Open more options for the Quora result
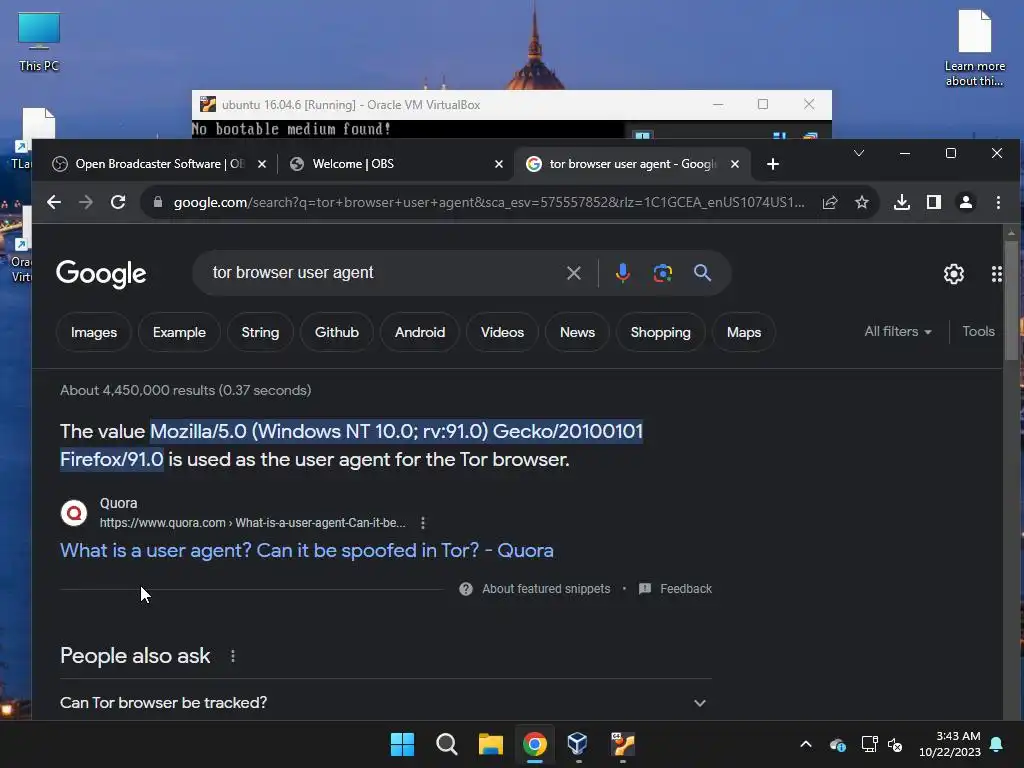This screenshot has width=1024, height=768. coord(423,522)
